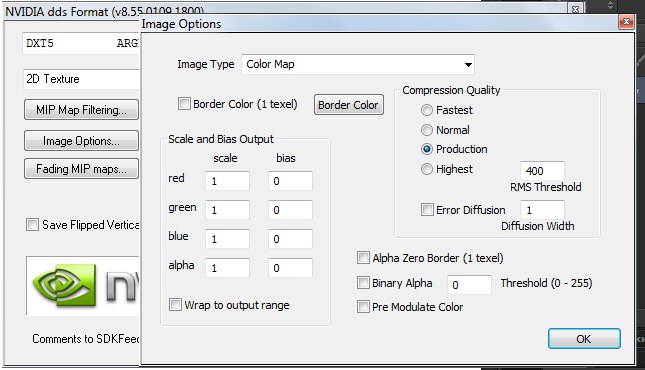Click the Diffusion Width input field
The height and width of the screenshot is (370, 645).
(542, 210)
